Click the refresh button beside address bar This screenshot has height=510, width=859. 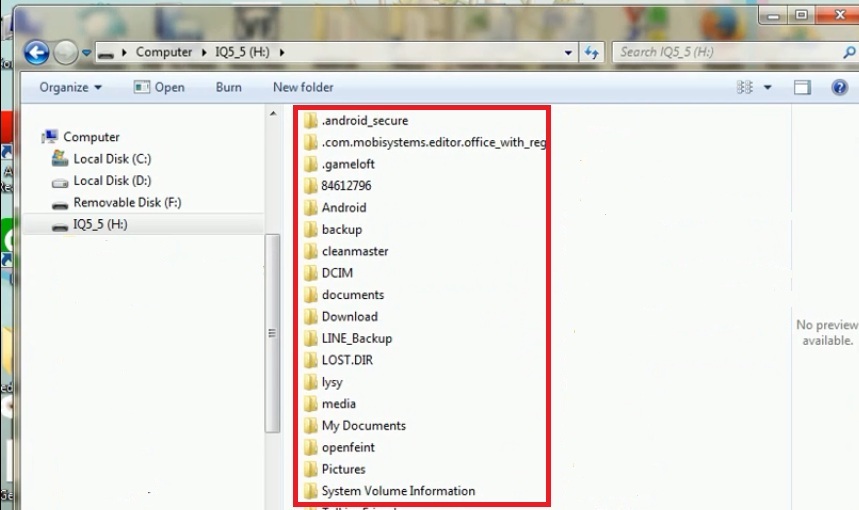pos(592,52)
